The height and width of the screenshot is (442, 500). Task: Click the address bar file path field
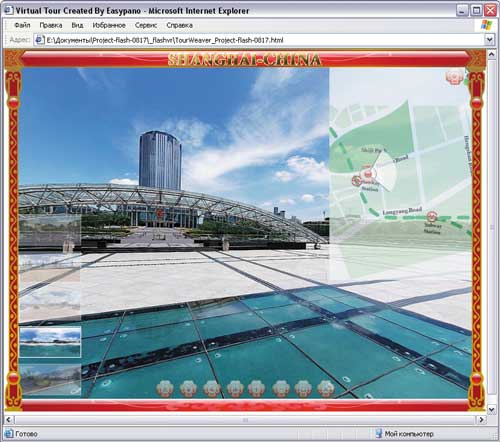(x=259, y=40)
